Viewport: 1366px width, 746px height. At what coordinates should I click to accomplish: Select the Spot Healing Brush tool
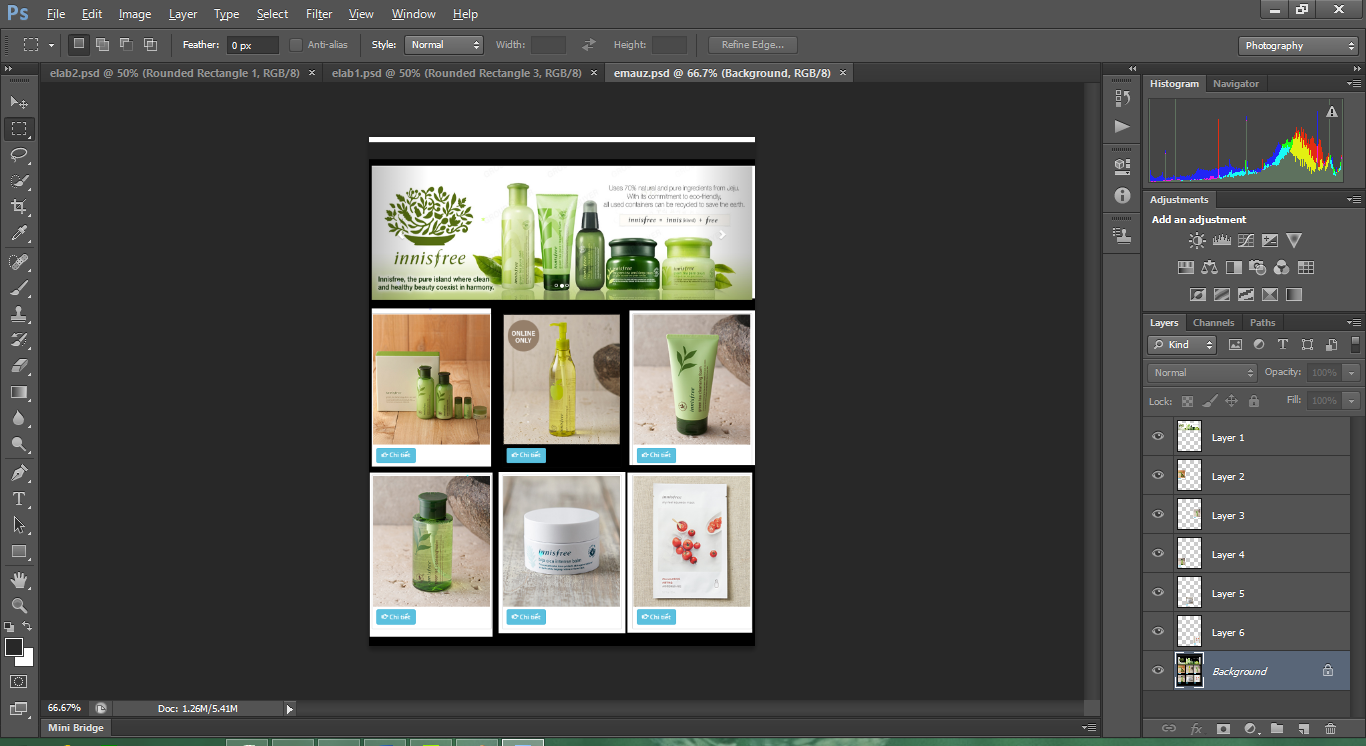[19, 262]
